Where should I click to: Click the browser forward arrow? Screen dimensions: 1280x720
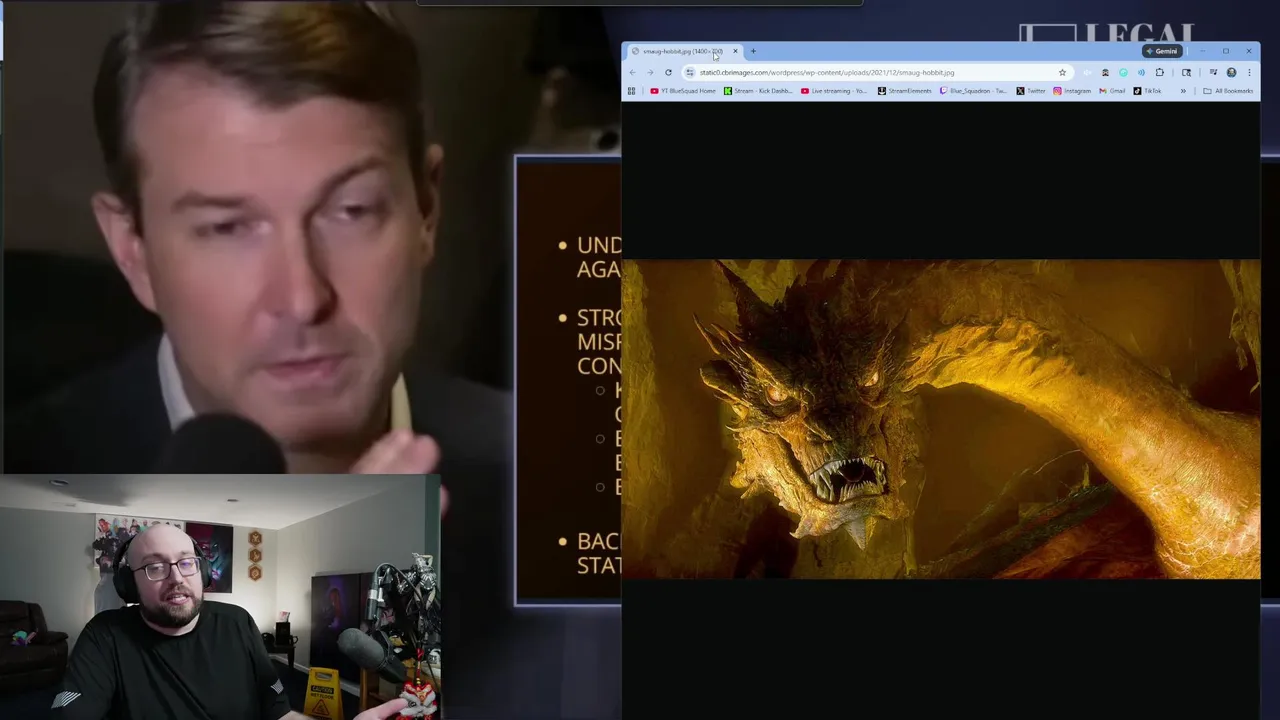pyautogui.click(x=650, y=72)
